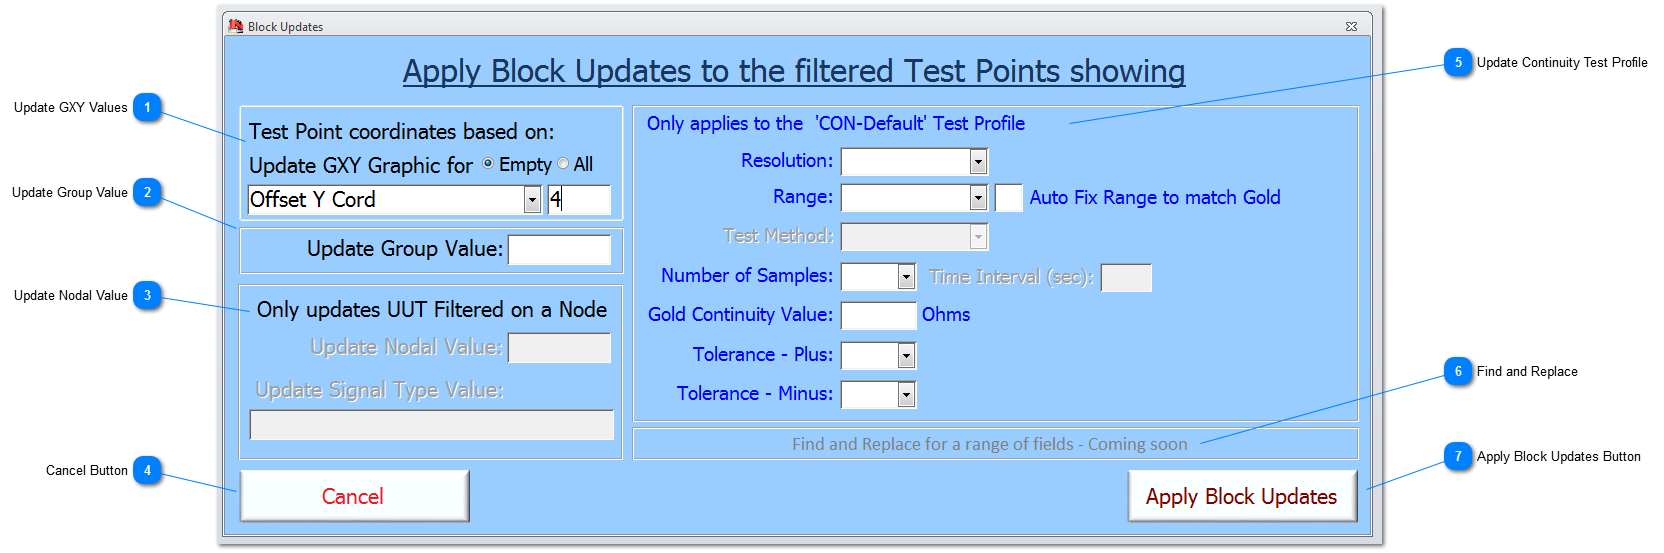1664x553 pixels.
Task: Click the numbered marker 1 for Update GXY Values
Action: coord(148,107)
